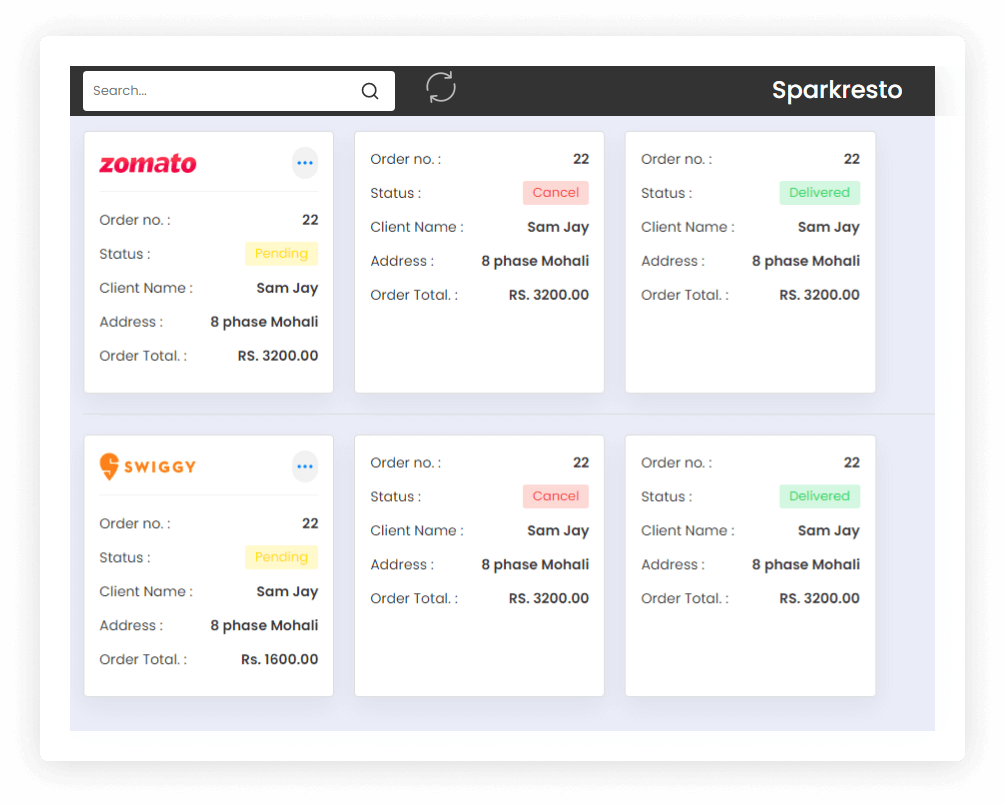The width and height of the screenshot is (1005, 805).
Task: Click Sam Jay on the Zomato card
Action: 287,288
